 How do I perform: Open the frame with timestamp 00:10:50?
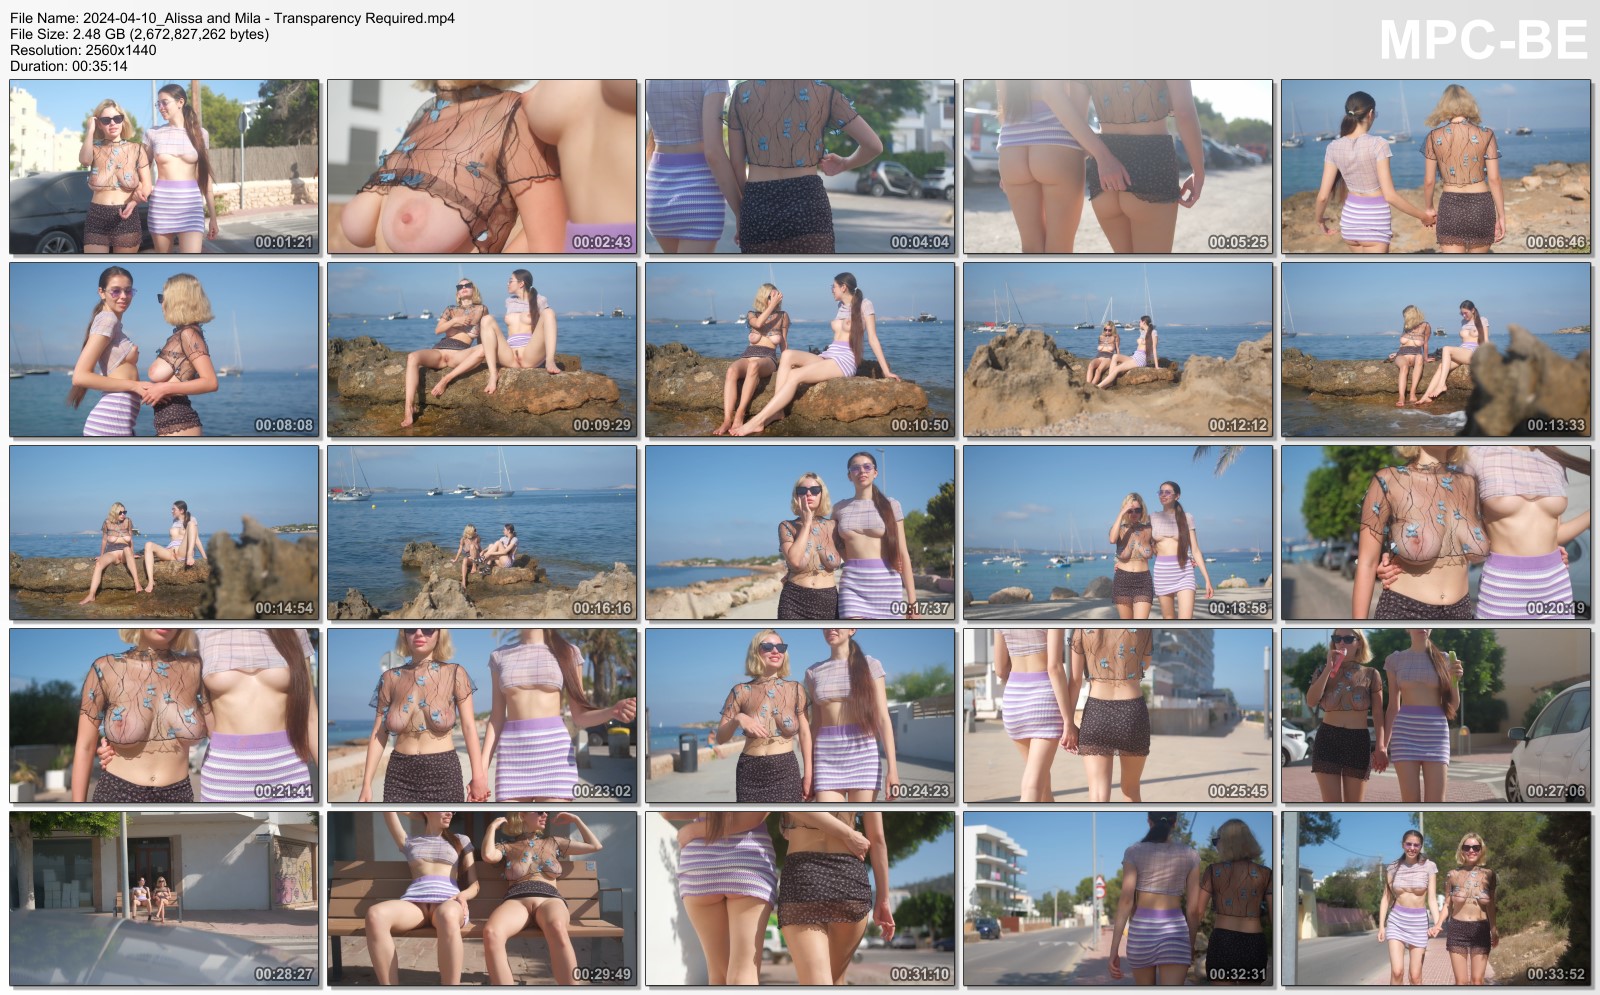click(800, 350)
